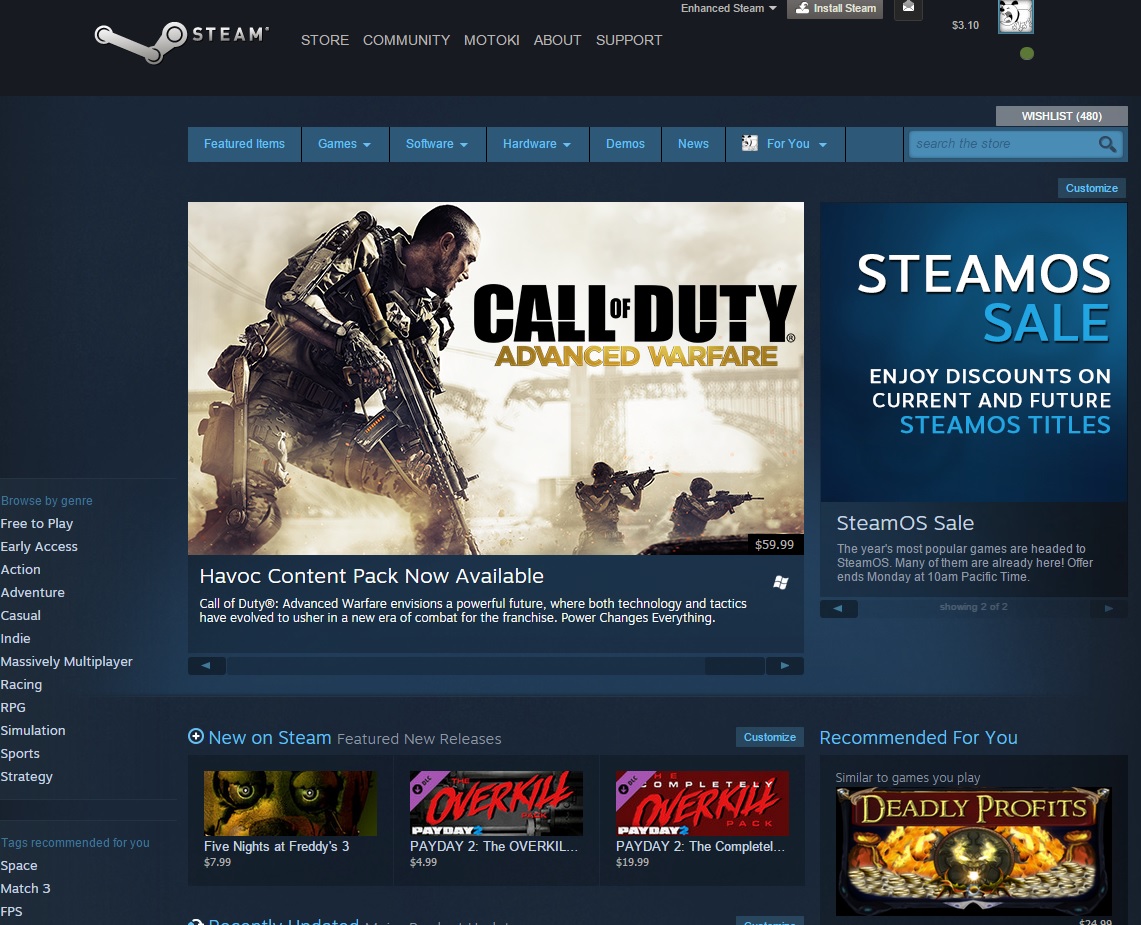The height and width of the screenshot is (925, 1141).
Task: Browse the Early Access genre
Action: (39, 547)
